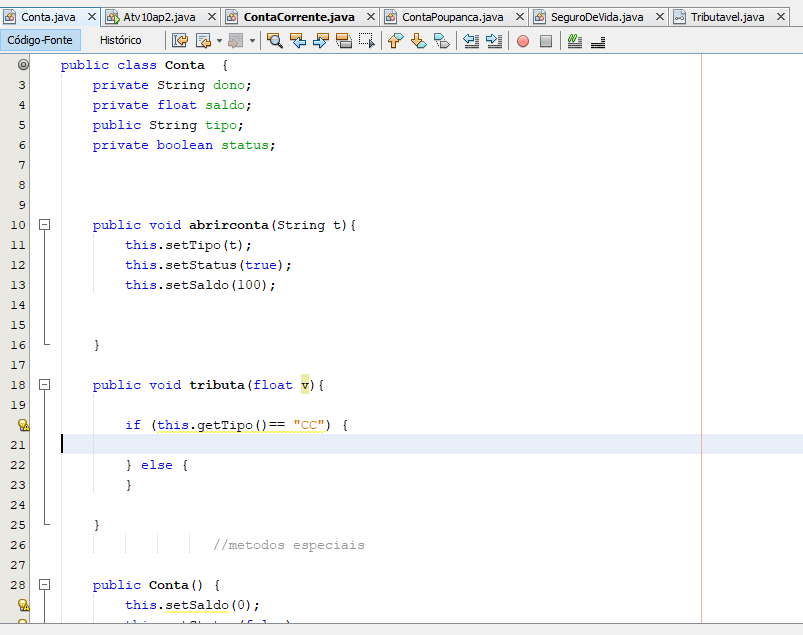Click the Last Edit location icon
This screenshot has width=803, height=635.
pos(180,41)
